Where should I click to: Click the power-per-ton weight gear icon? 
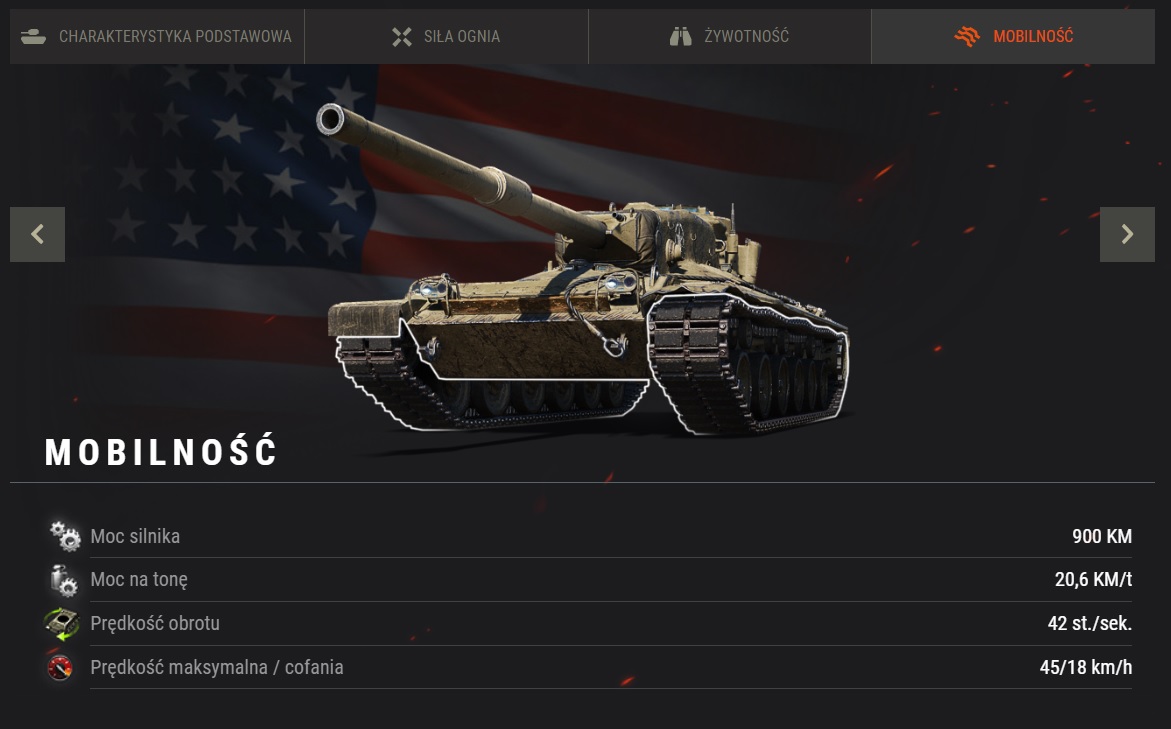(63, 580)
